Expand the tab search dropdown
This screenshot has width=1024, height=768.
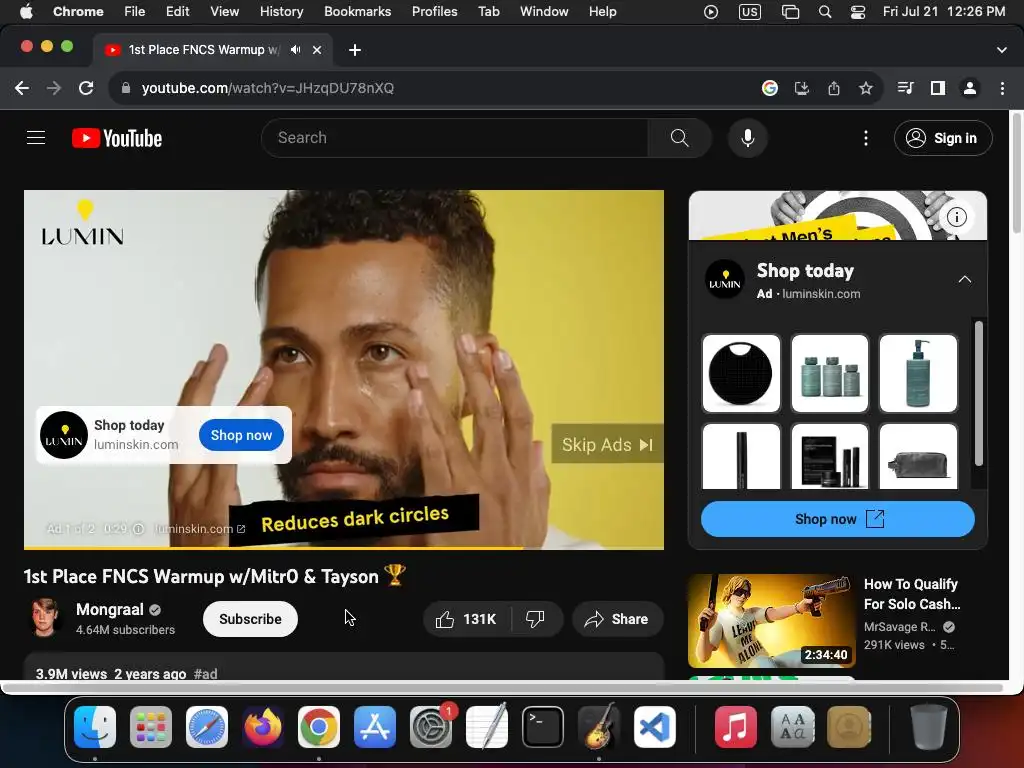(x=1002, y=50)
